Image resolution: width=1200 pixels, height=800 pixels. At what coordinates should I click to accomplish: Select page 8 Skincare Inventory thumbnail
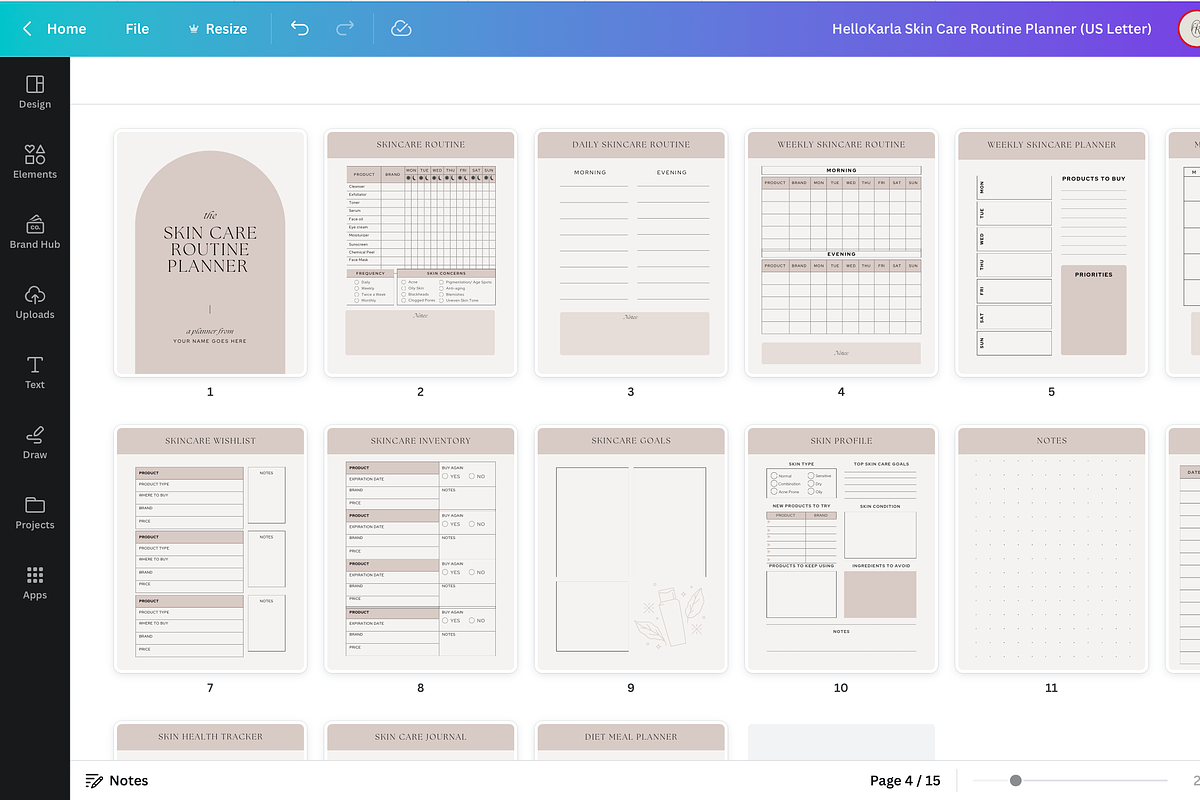420,549
